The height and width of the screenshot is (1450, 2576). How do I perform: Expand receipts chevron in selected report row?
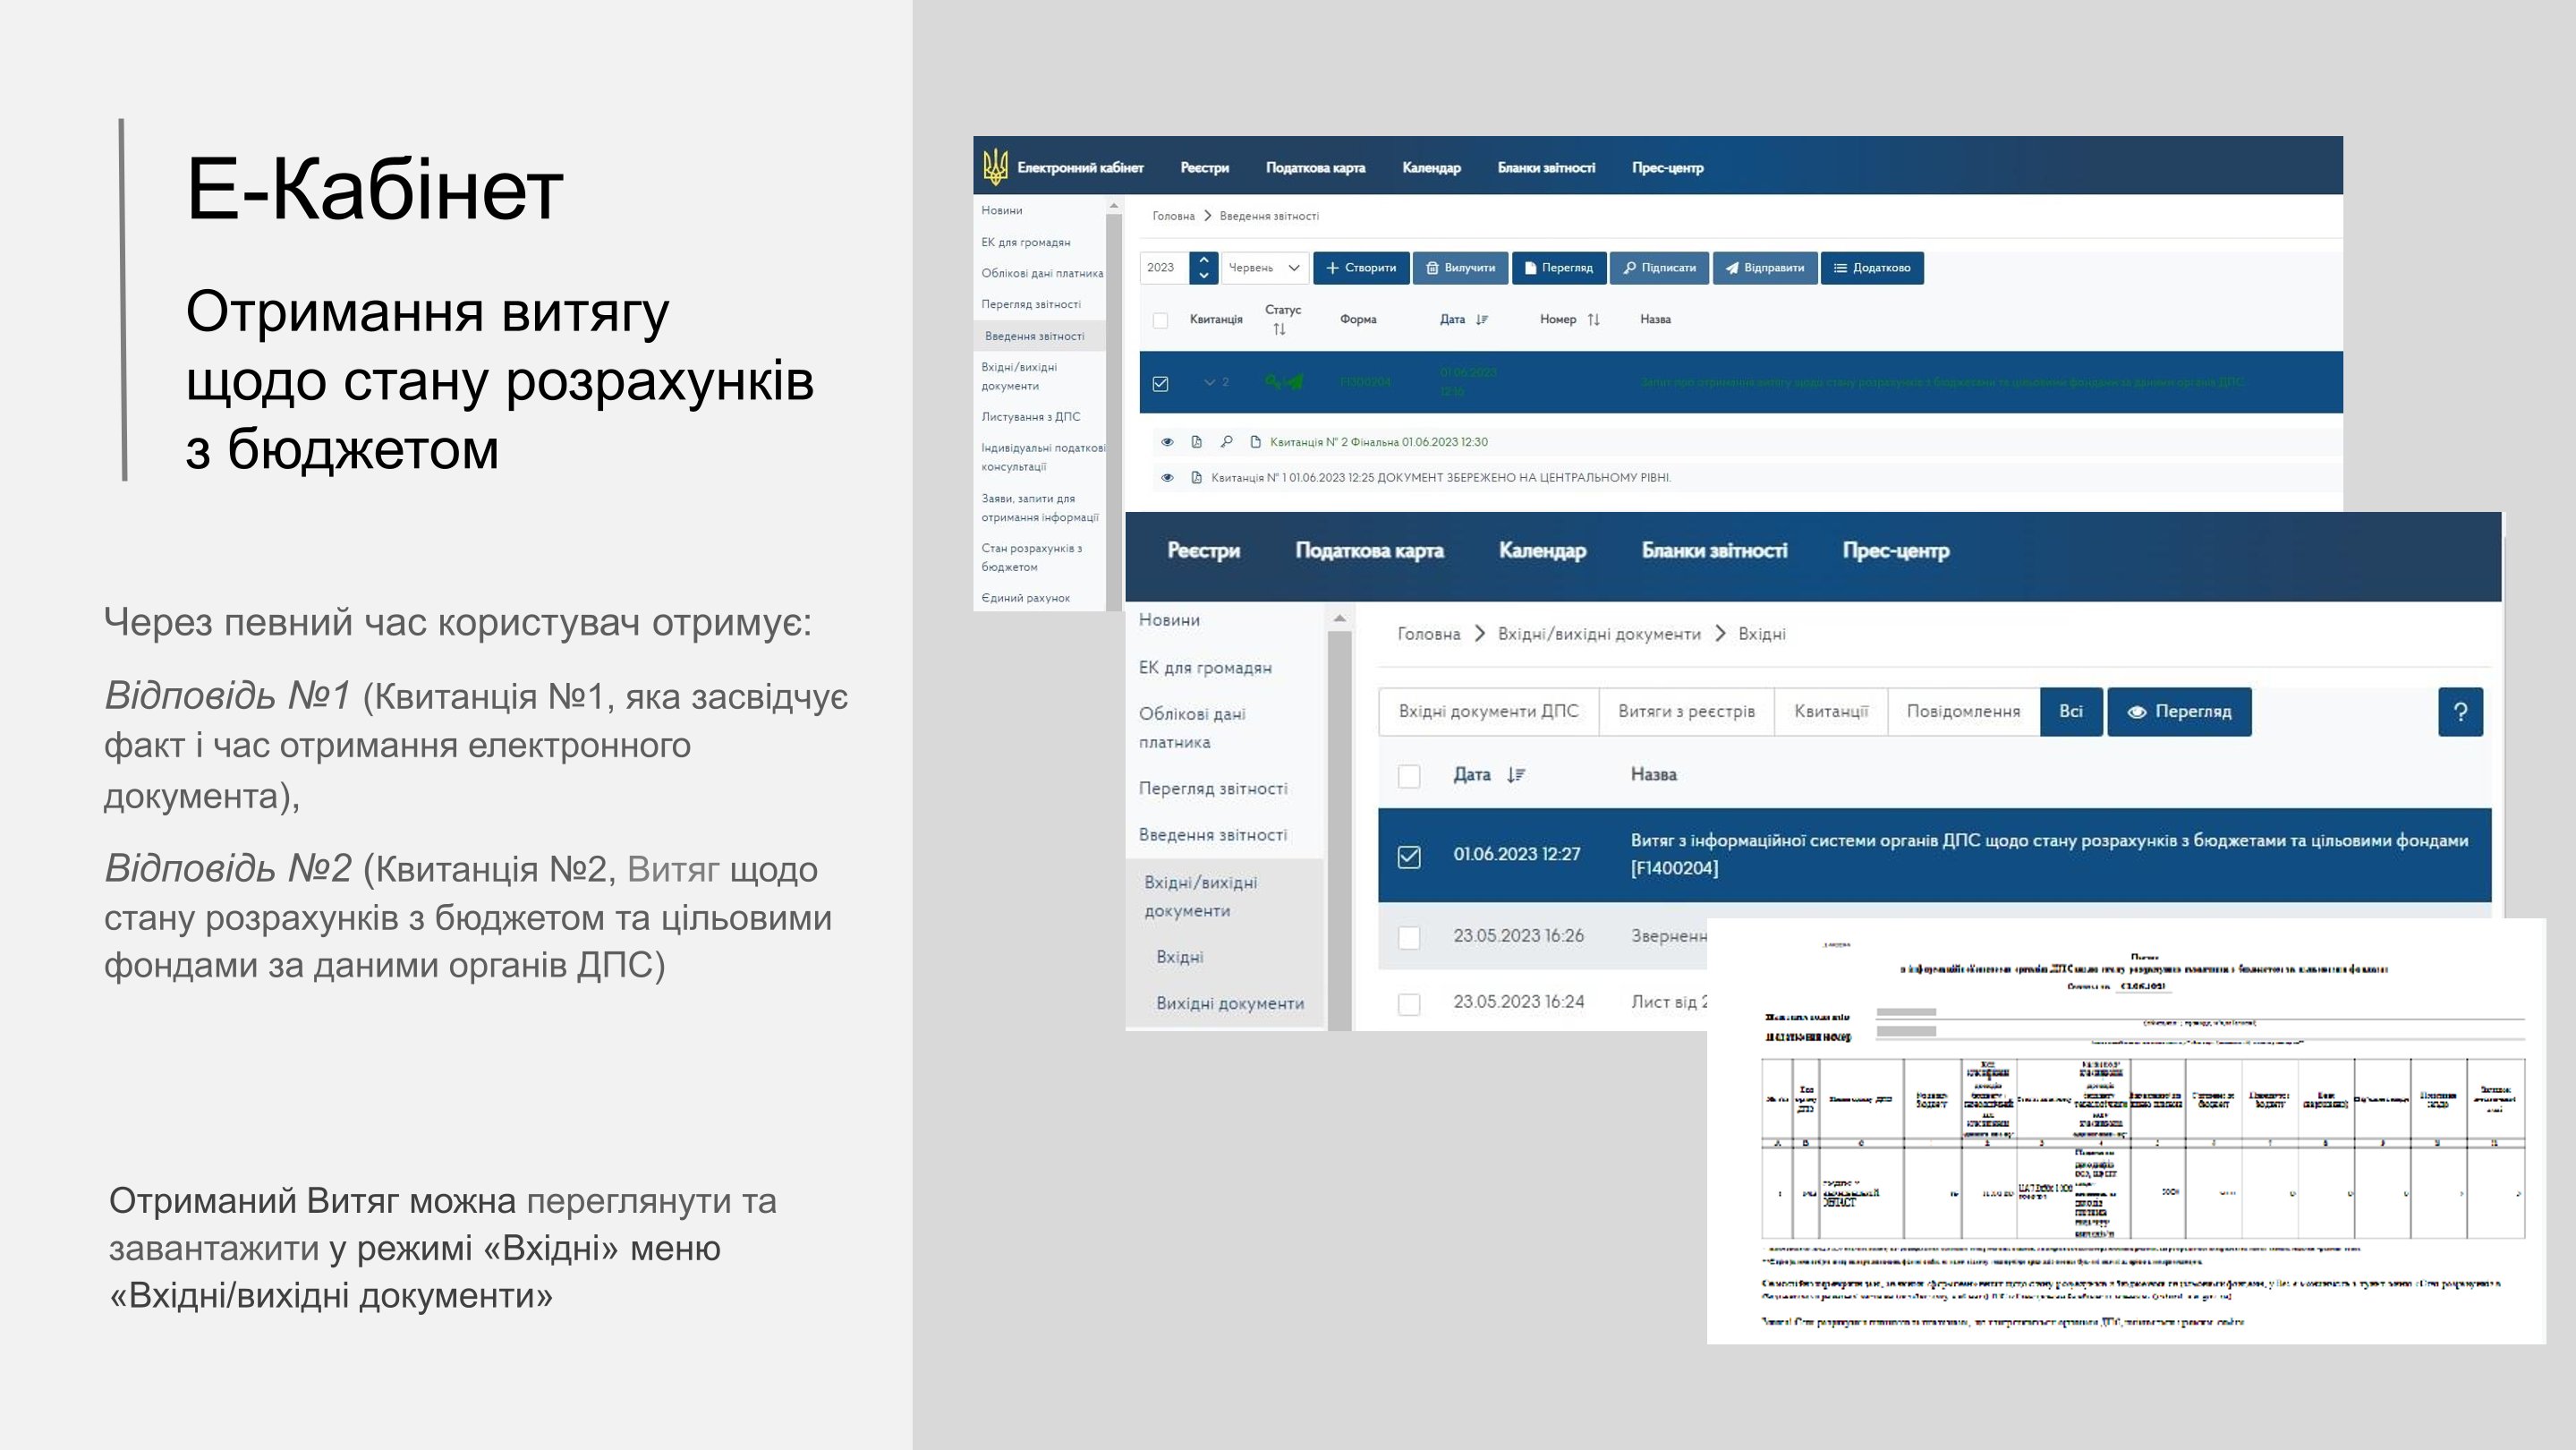click(x=1209, y=383)
